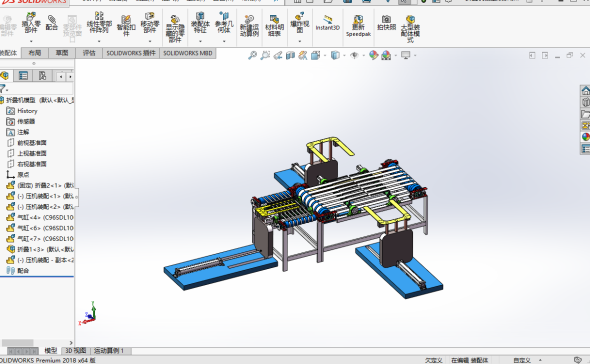The image size is (590, 364).
Task: Select the 模型 model bottom tab
Action: point(50,351)
